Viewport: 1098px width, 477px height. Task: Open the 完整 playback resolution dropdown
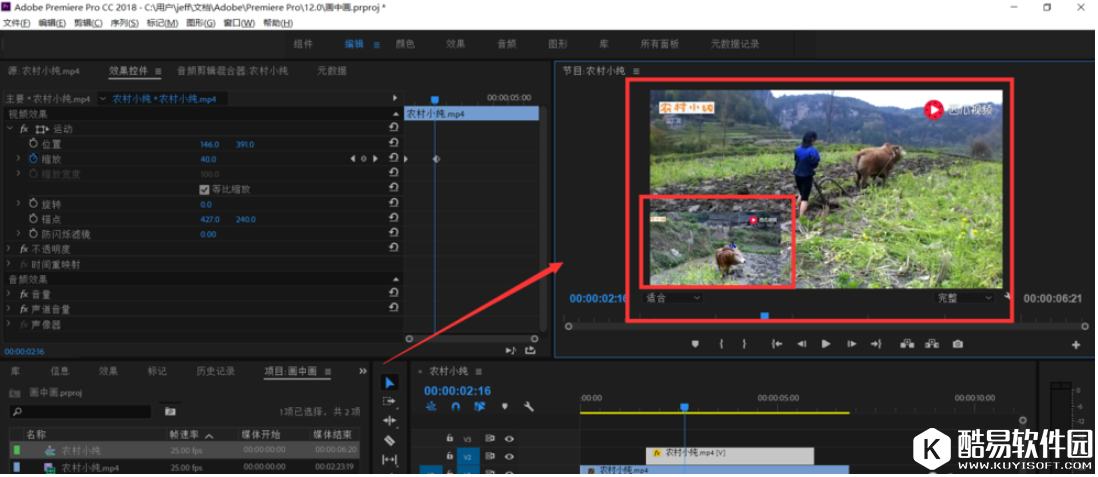[964, 298]
